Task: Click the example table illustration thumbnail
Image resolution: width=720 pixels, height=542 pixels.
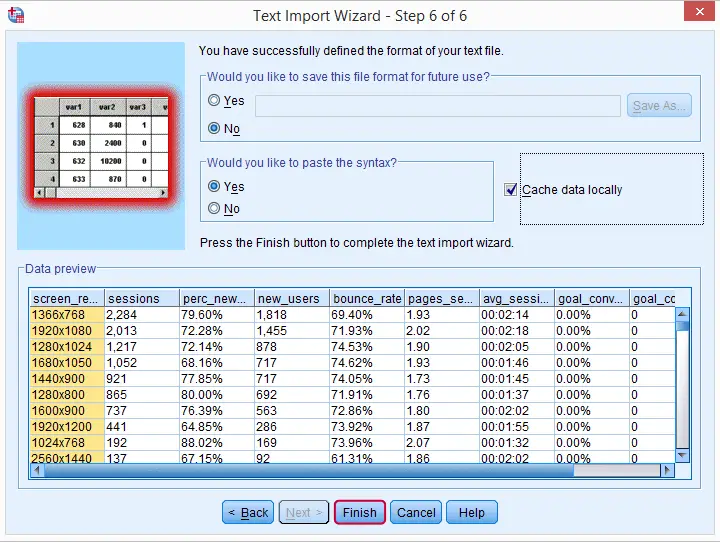Action: pos(101,147)
